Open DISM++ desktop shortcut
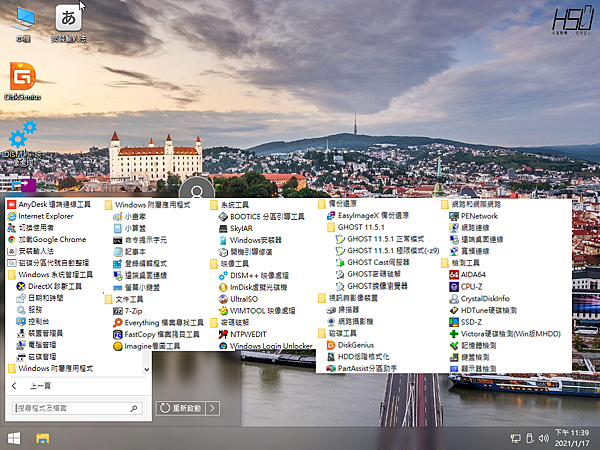600x450 pixels. (x=23, y=143)
